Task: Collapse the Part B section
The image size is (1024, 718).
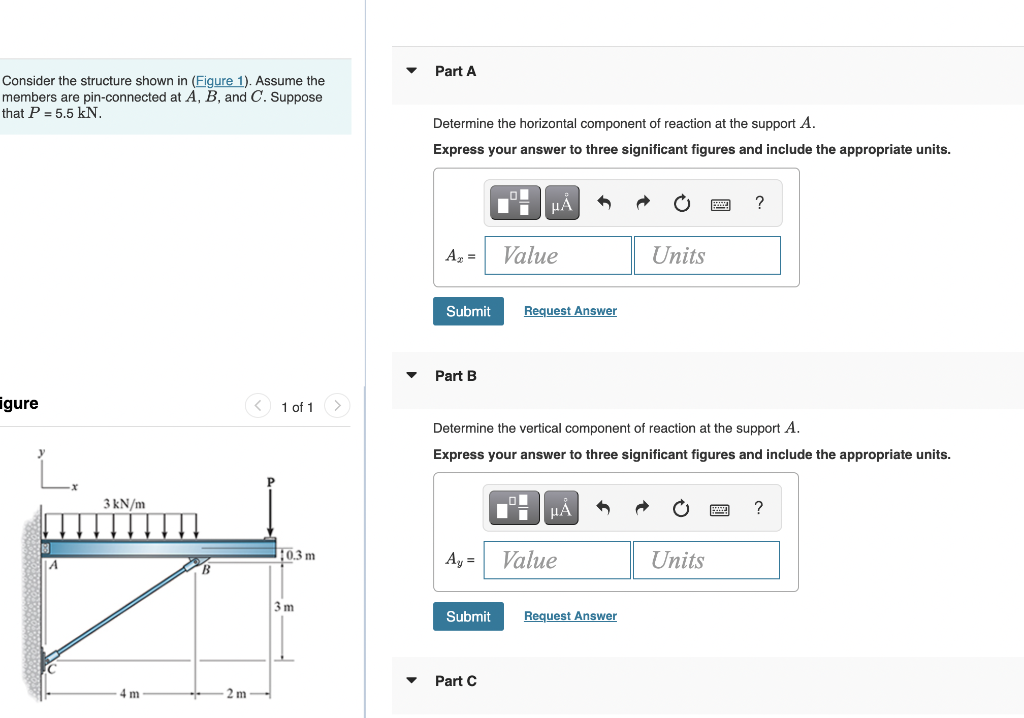Action: click(411, 375)
